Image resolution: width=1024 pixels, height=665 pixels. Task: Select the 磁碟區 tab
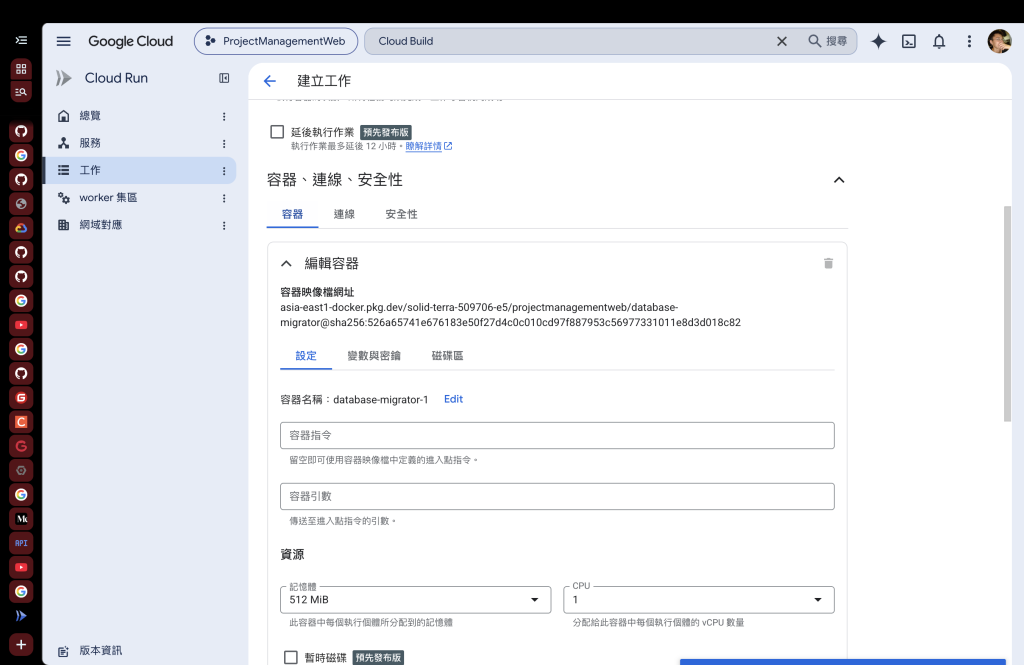447,356
